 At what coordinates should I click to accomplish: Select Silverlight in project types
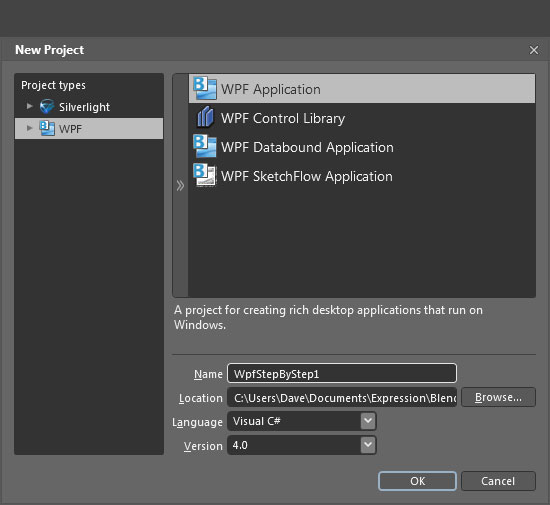point(84,107)
